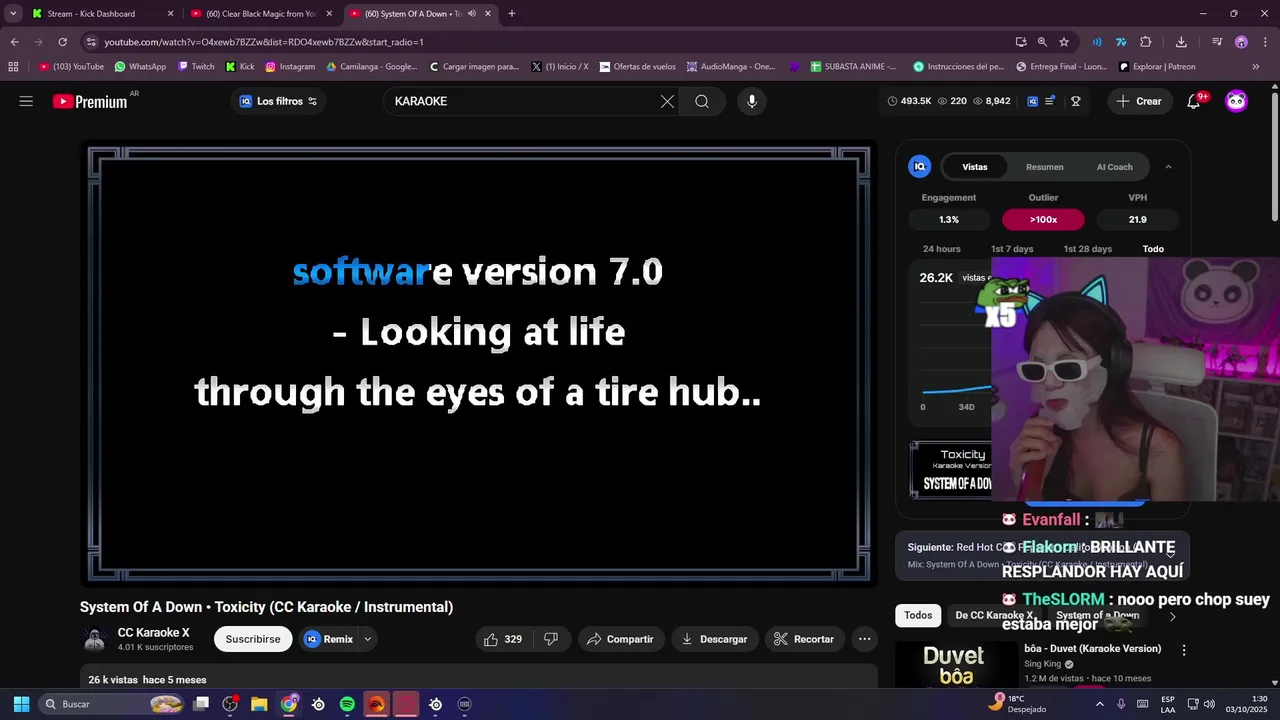Click the Crear create button
Viewport: 1280px width, 720px height.
pos(1139,101)
